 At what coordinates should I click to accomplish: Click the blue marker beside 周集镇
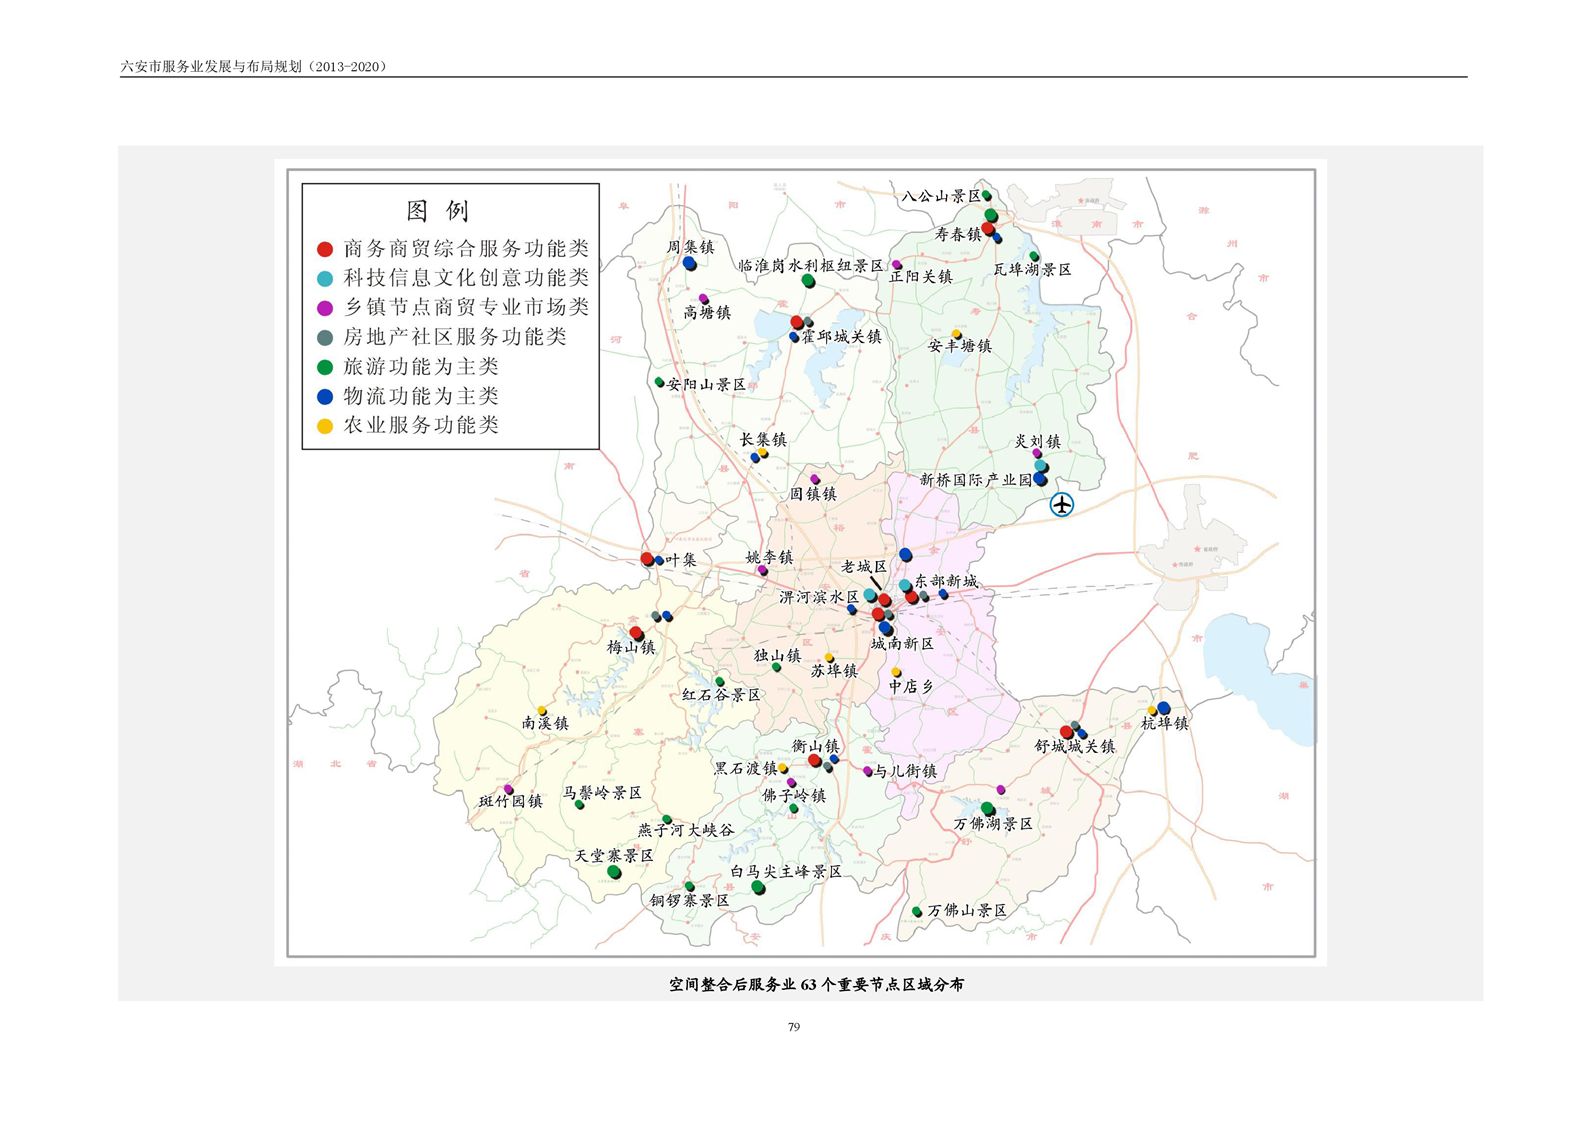(690, 264)
